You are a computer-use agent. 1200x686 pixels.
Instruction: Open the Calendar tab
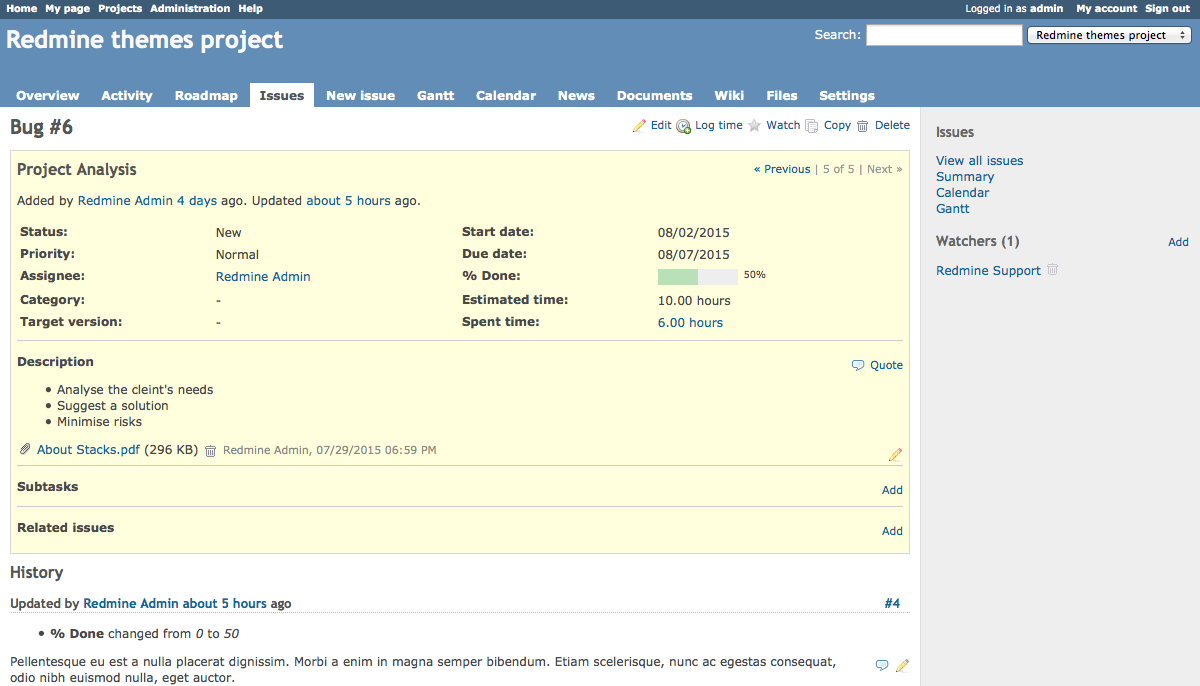(506, 96)
